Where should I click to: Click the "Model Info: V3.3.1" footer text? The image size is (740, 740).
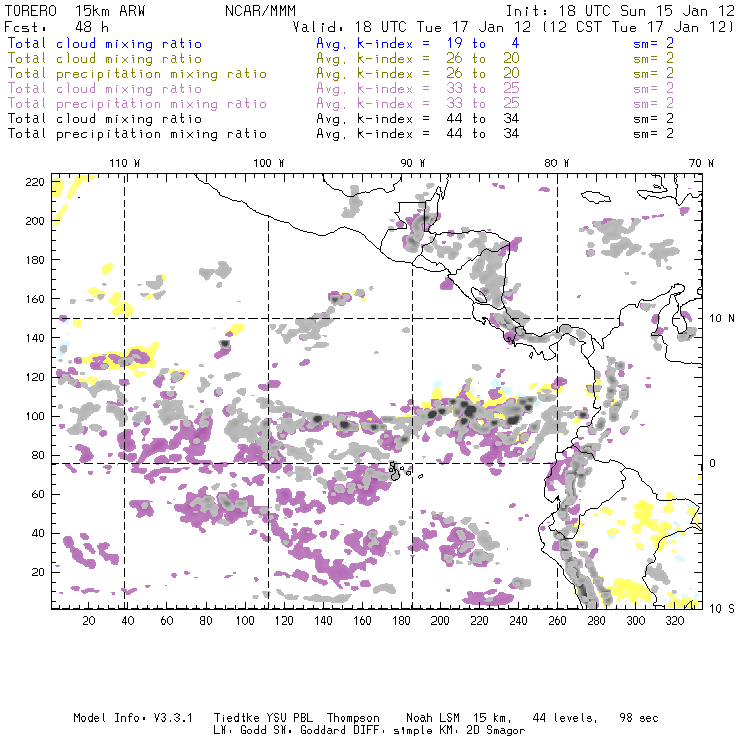[133, 718]
